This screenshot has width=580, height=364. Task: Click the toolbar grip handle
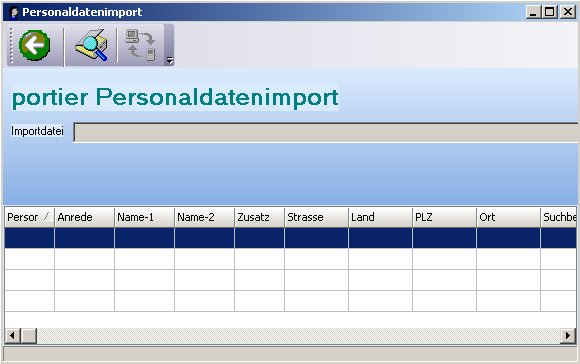click(11, 45)
